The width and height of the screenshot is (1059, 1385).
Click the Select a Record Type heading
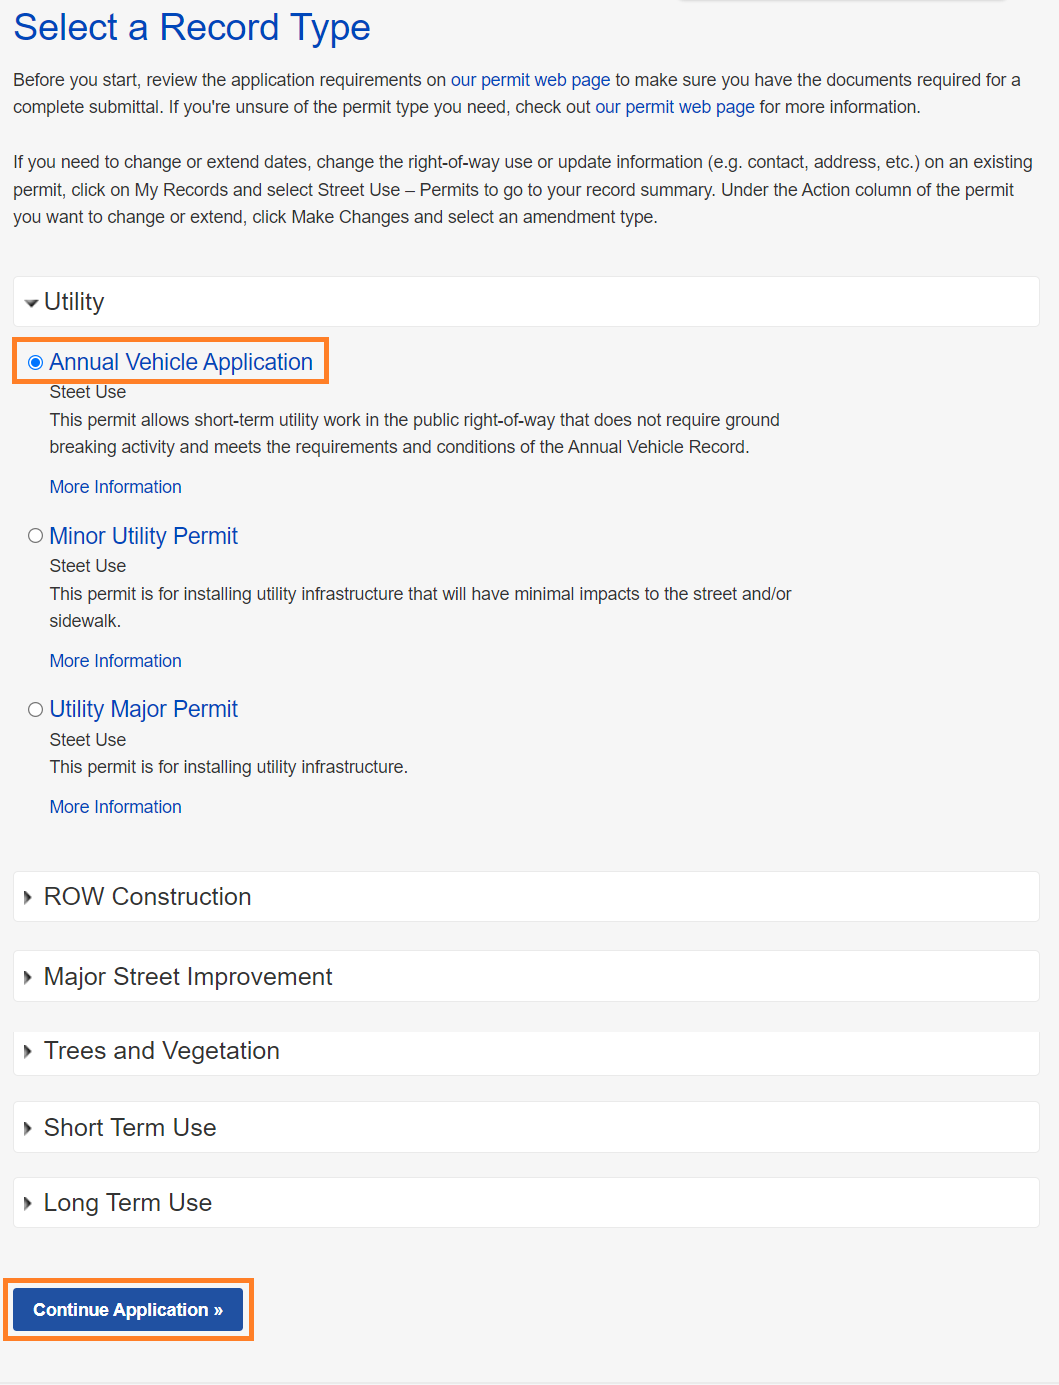tap(192, 28)
